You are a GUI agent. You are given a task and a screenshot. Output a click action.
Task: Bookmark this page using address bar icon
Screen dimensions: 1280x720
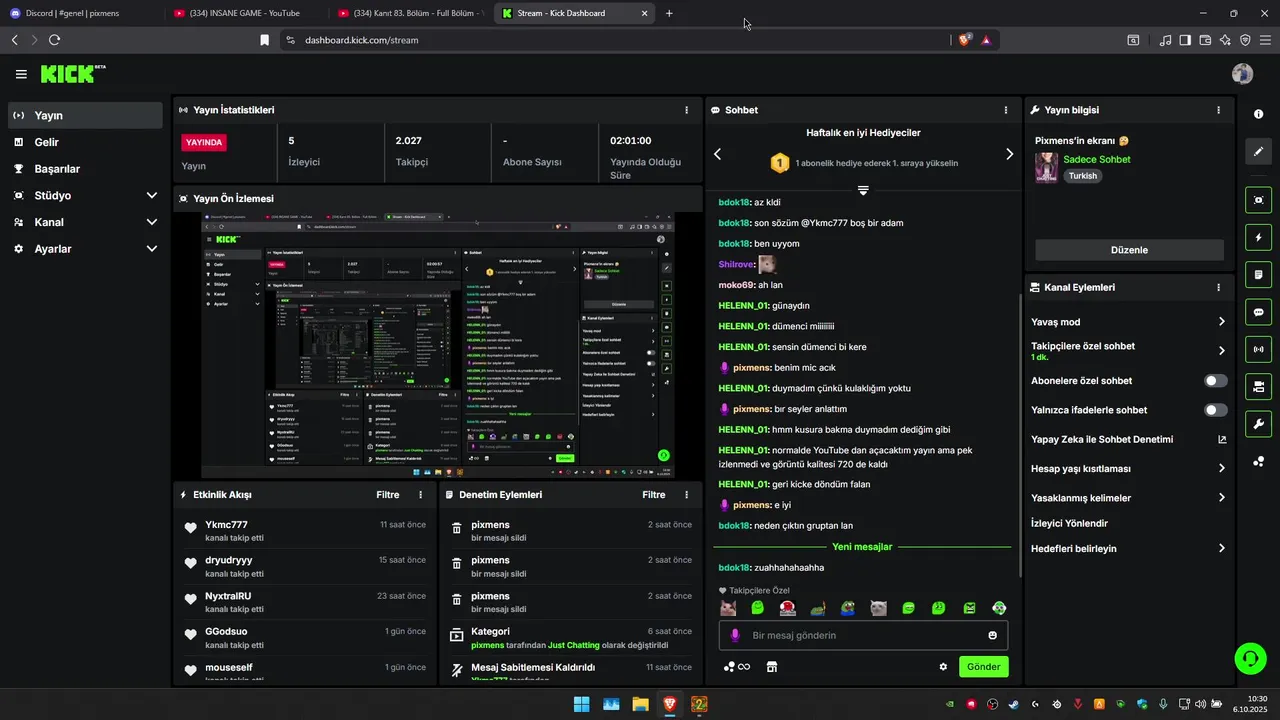click(264, 40)
